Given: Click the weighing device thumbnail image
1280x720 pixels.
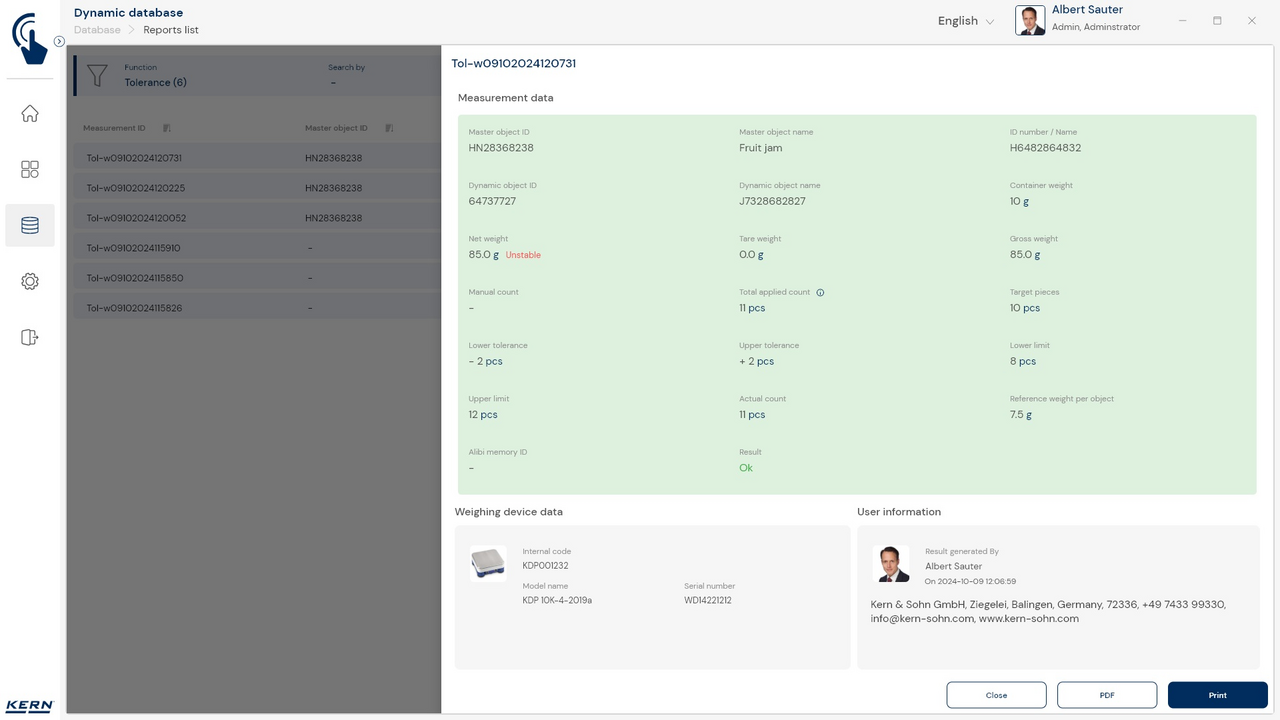Looking at the screenshot, I should (488, 564).
